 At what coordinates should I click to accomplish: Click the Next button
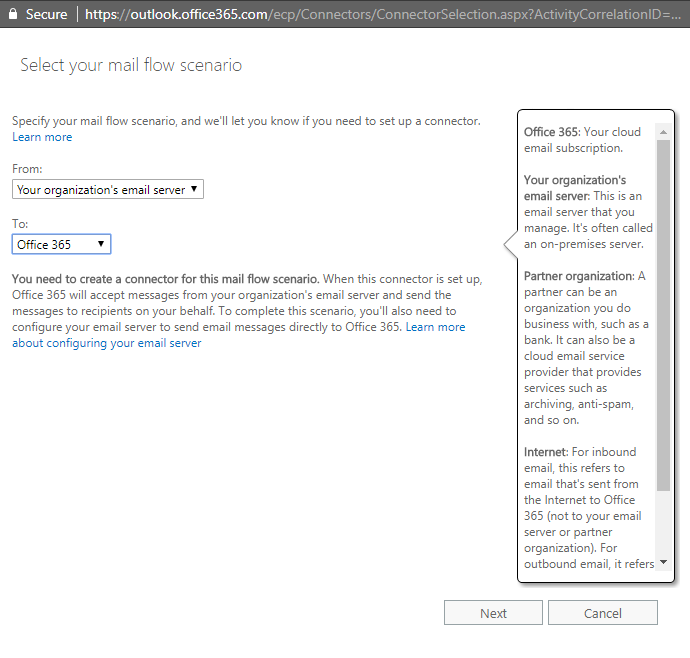[493, 613]
